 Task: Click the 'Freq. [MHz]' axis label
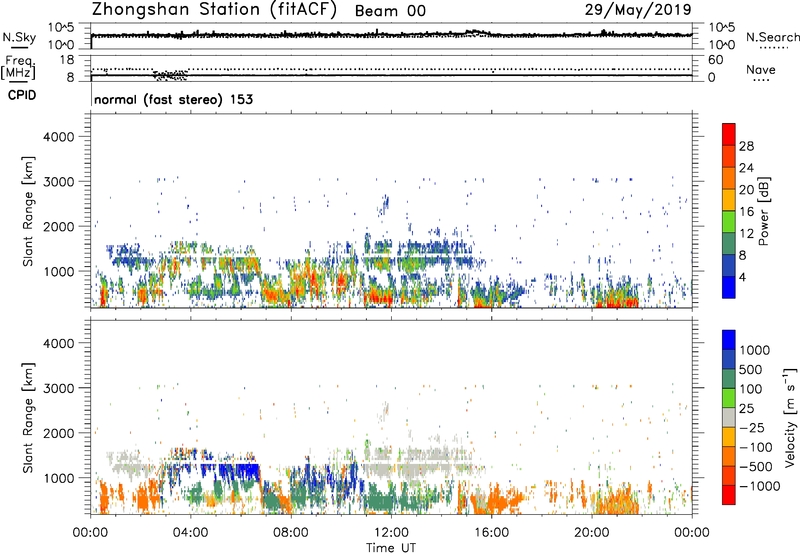tap(19, 68)
